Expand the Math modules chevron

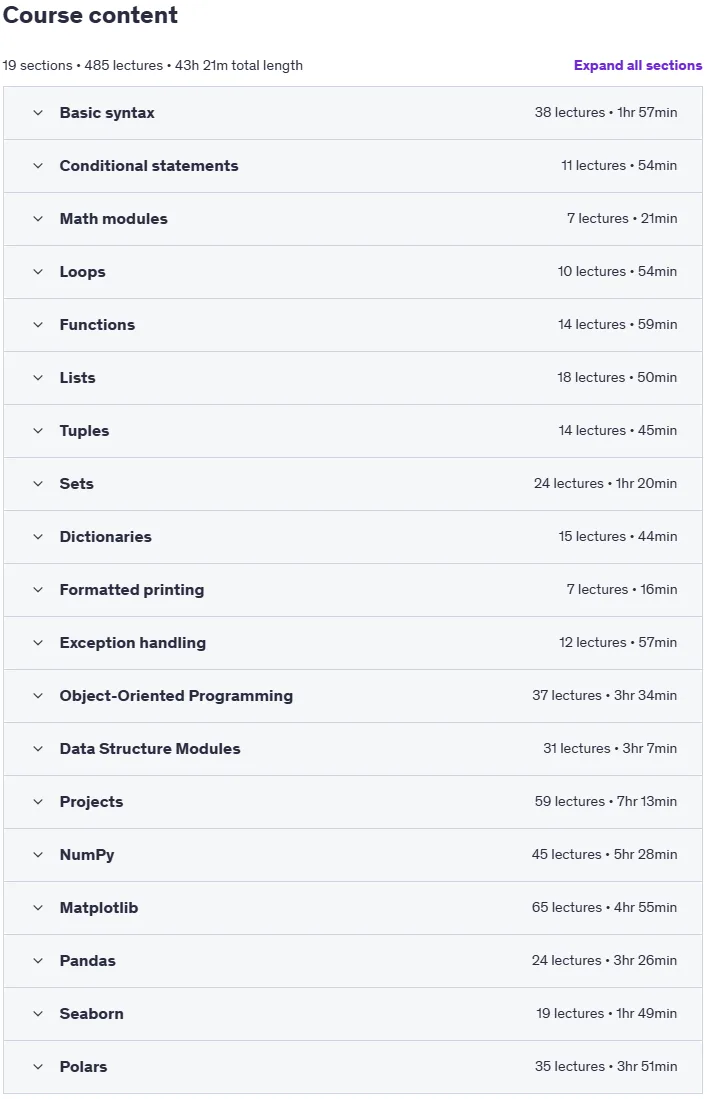[38, 219]
